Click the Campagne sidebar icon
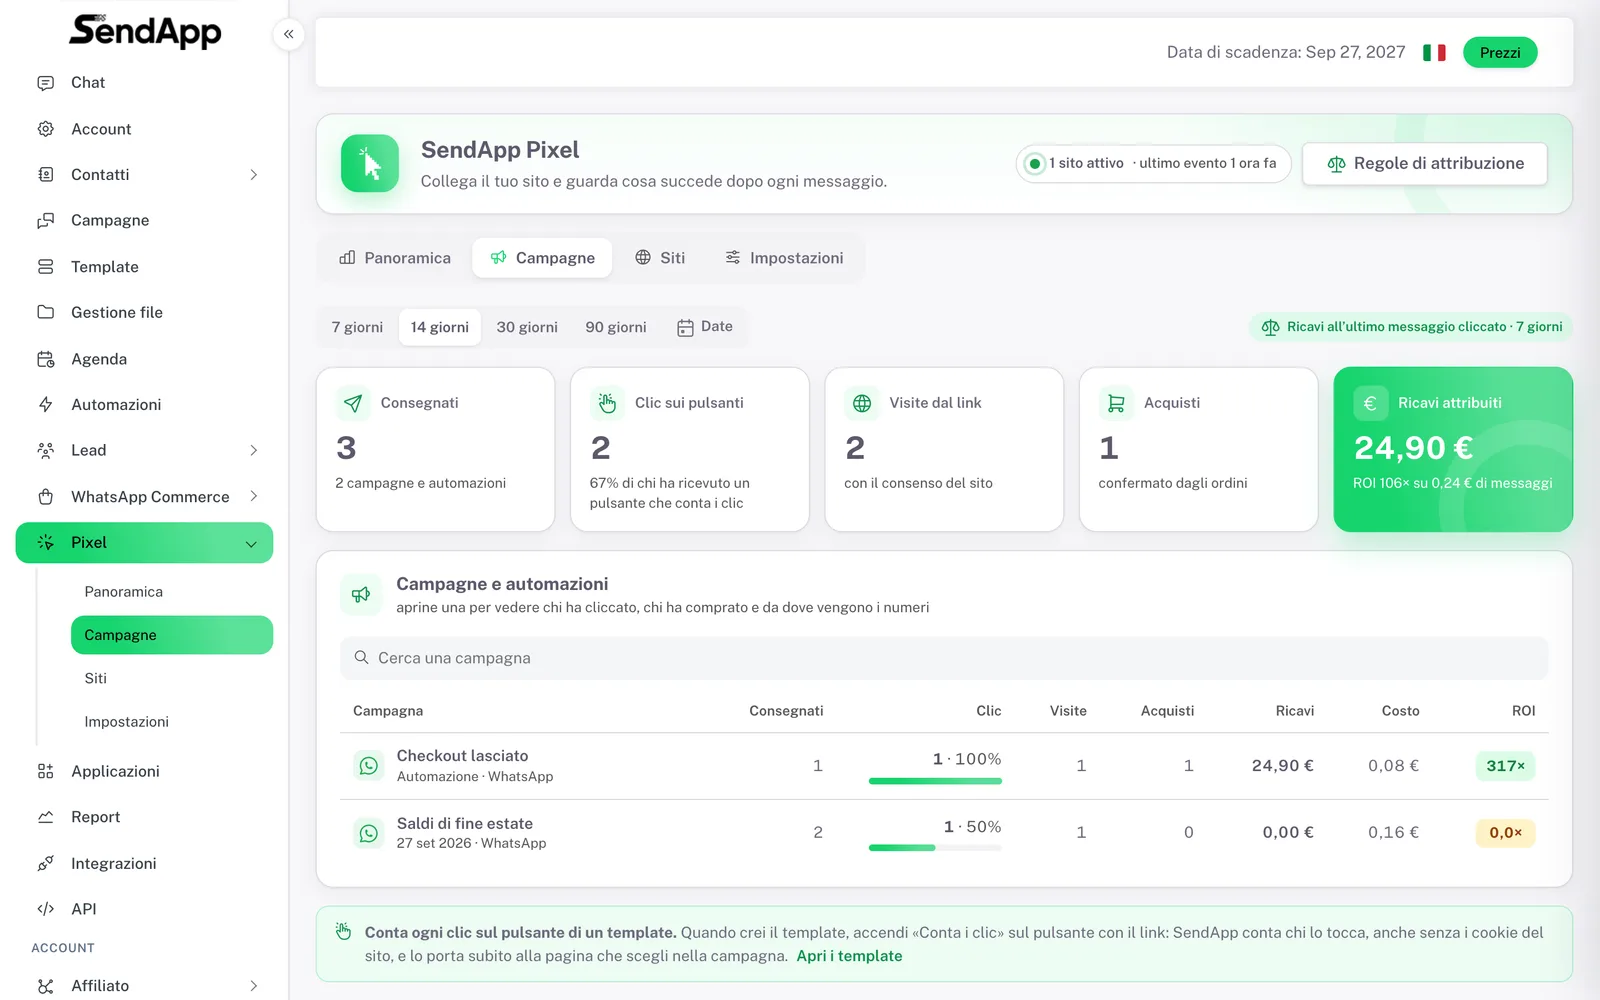1600x1000 pixels. 45,221
